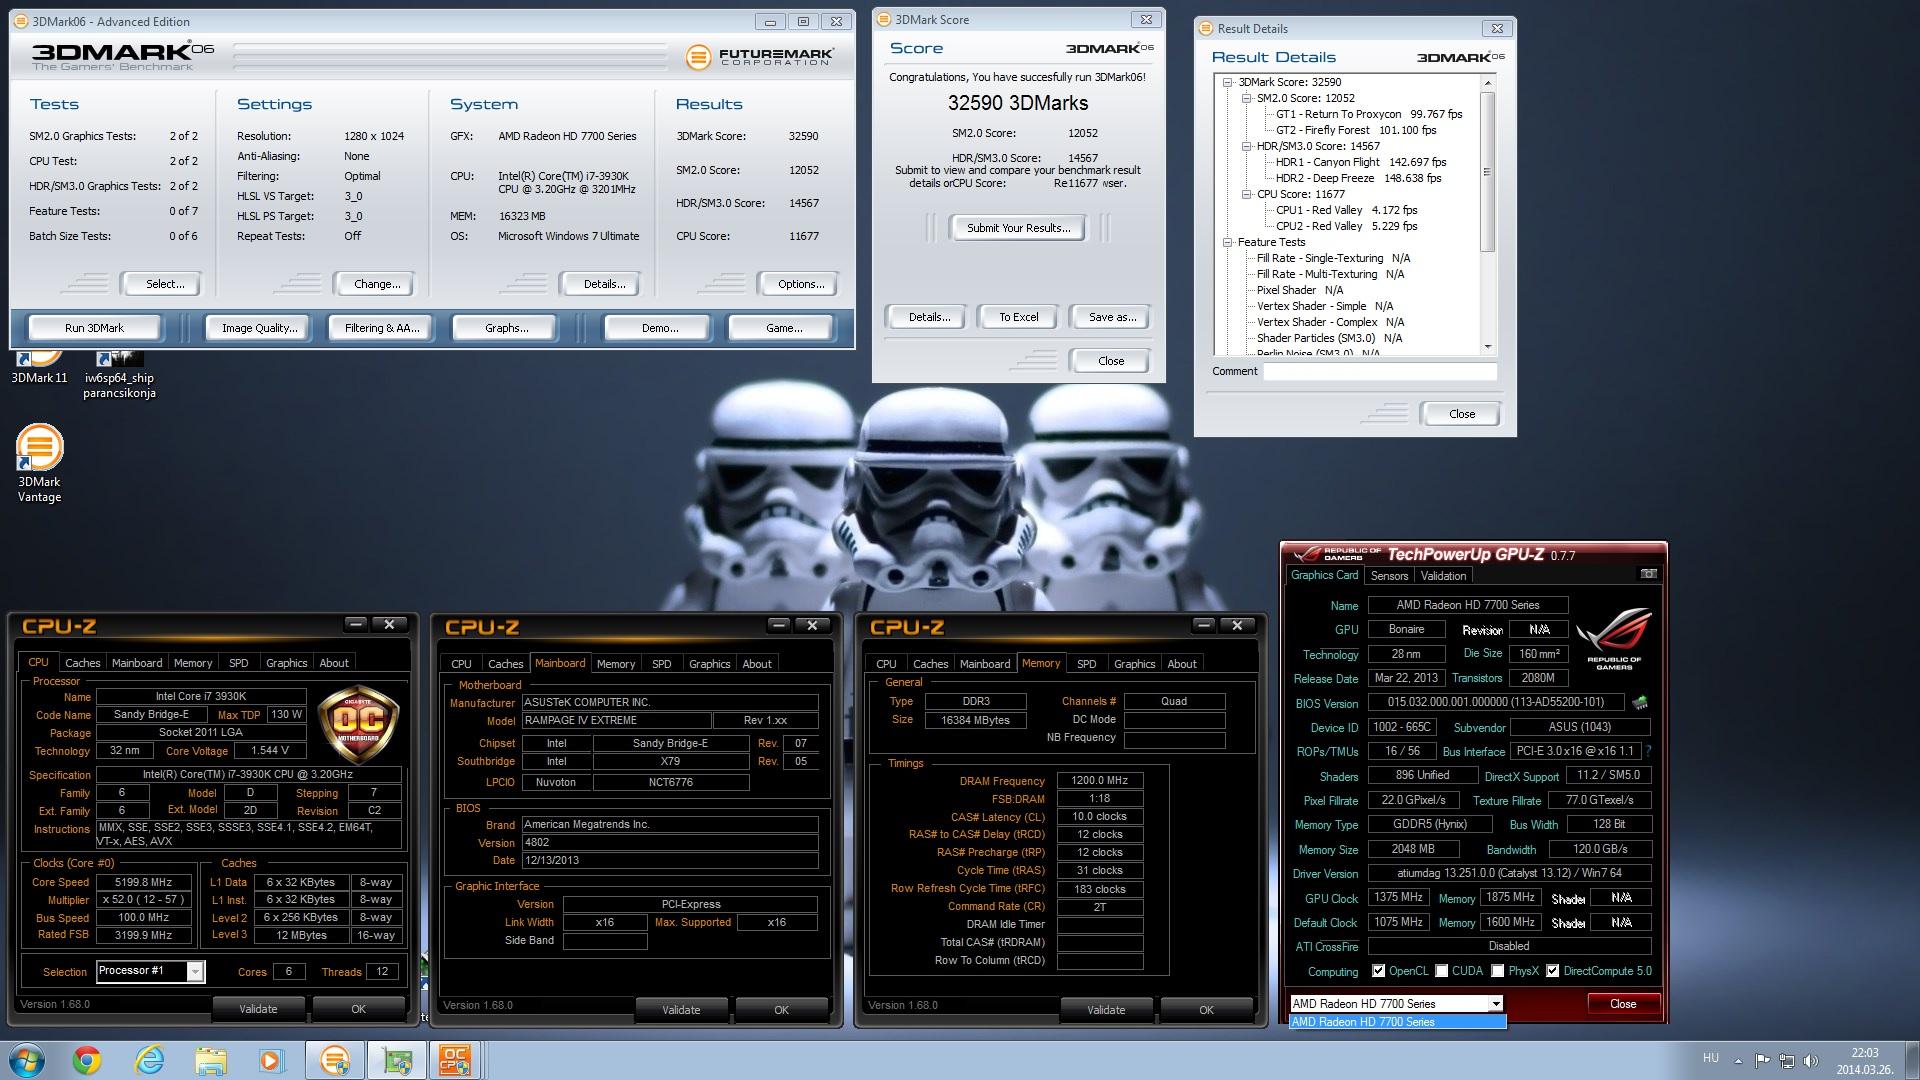Click Save as in 3DMark Score window
Image resolution: width=1920 pixels, height=1080 pixels.
[1112, 317]
